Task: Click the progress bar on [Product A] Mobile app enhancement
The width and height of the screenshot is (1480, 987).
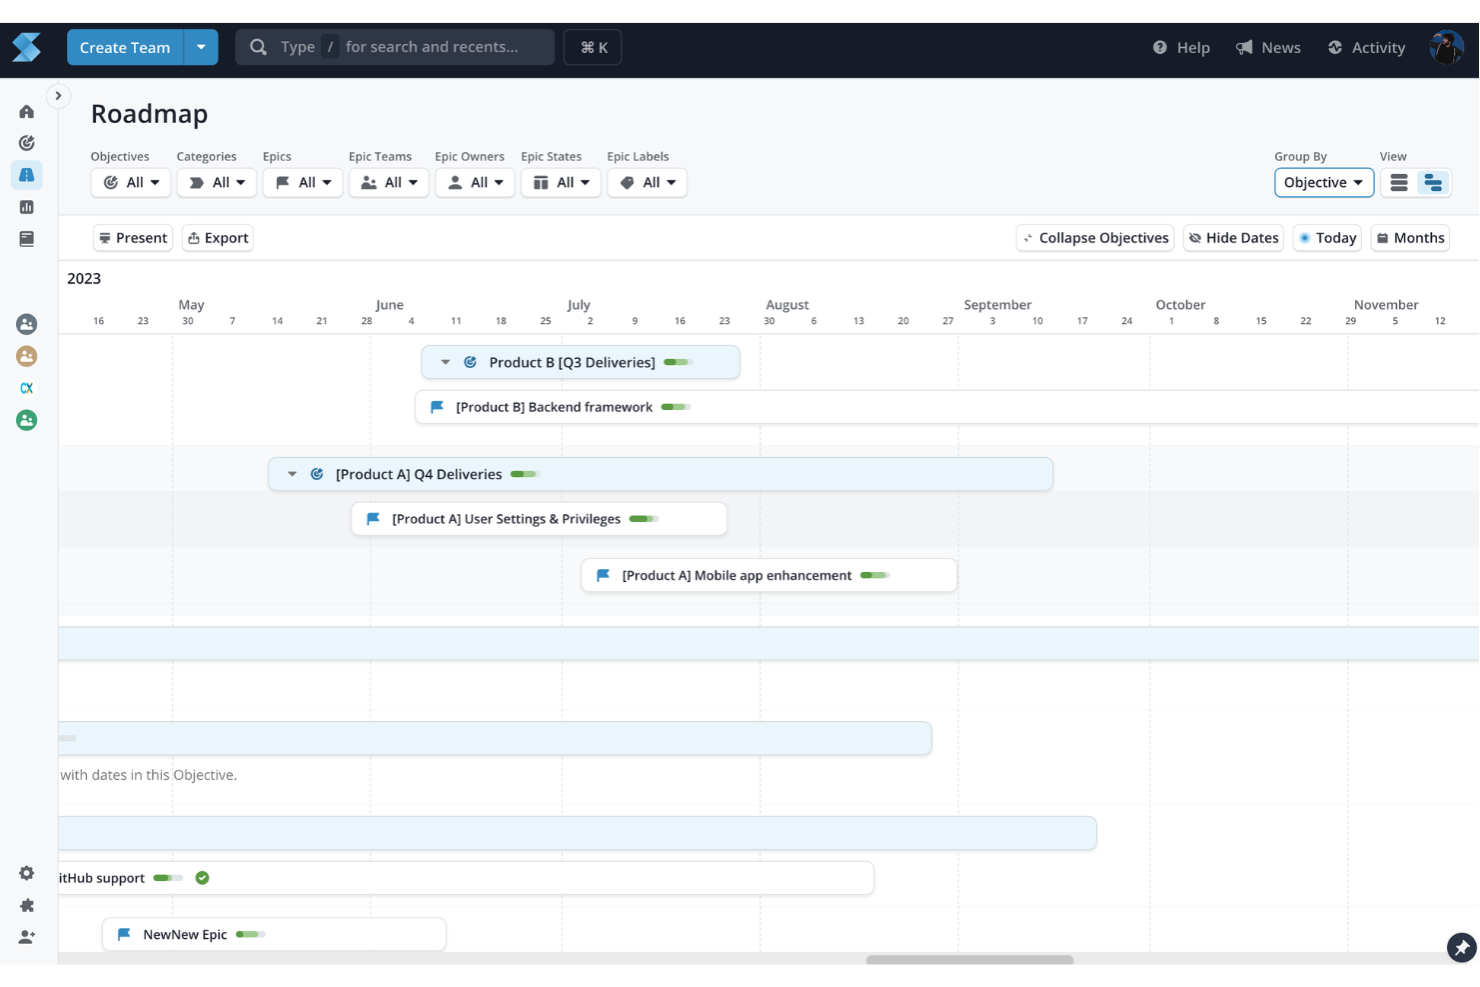Action: point(872,575)
